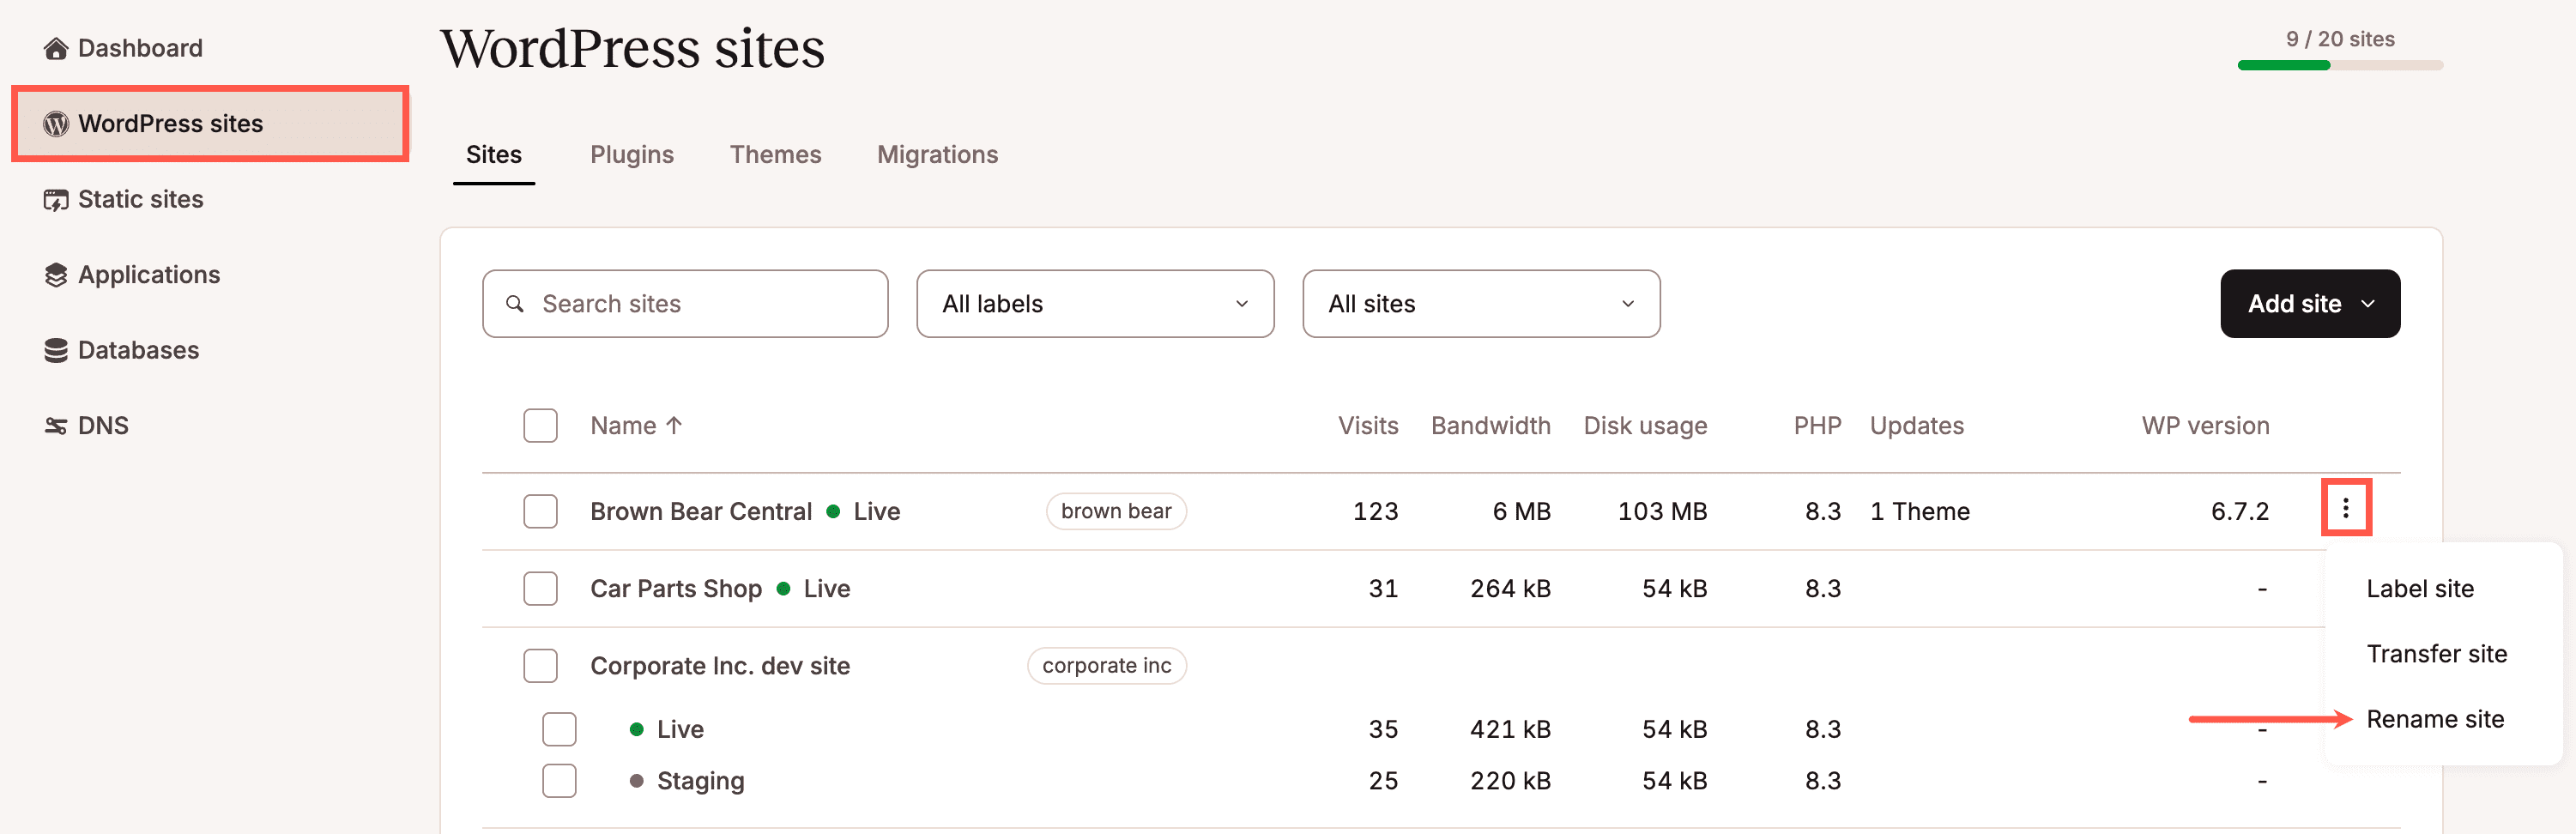2576x834 pixels.
Task: Choose Transfer site from context menu
Action: tap(2437, 654)
